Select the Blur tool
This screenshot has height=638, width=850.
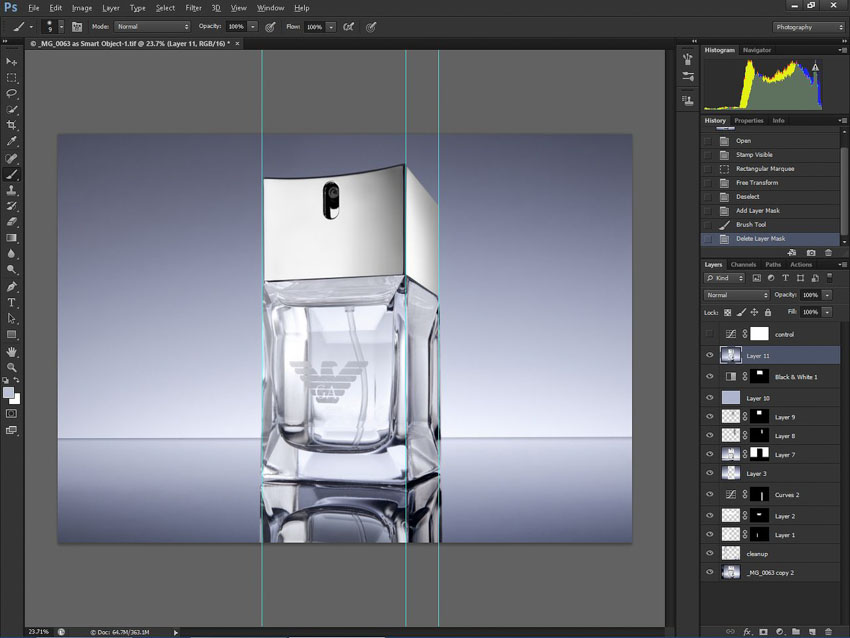11,254
